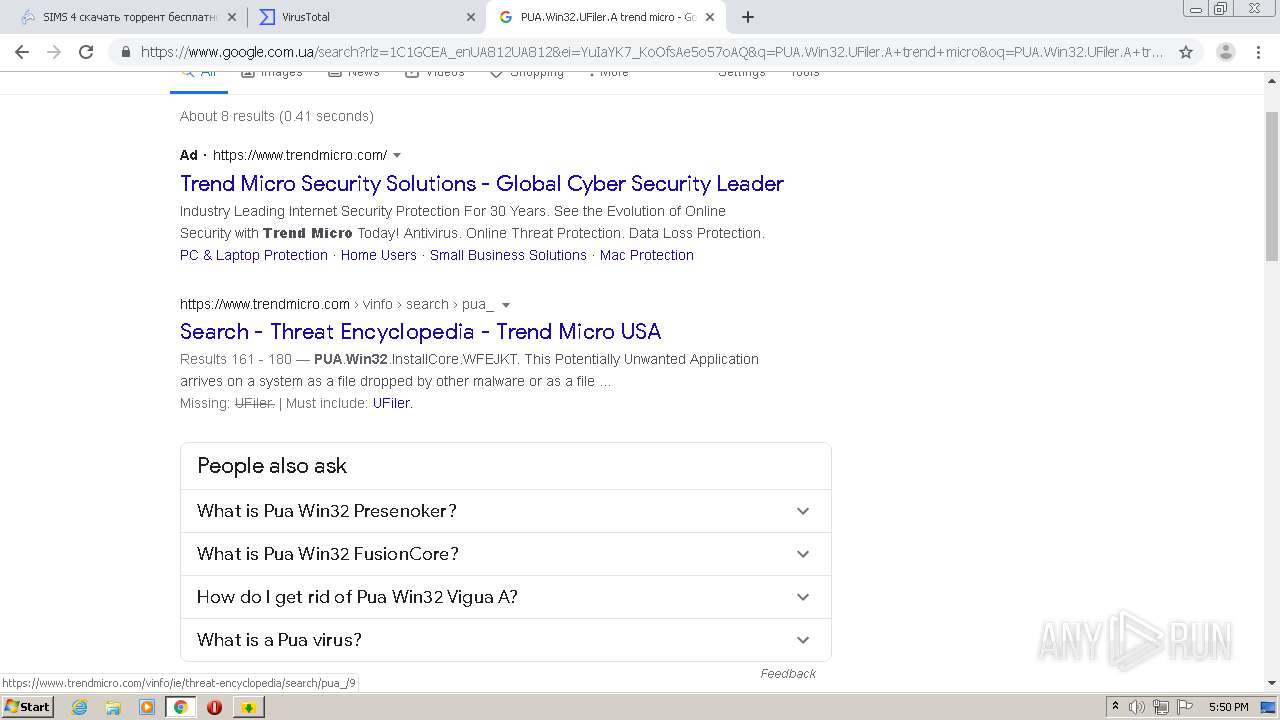Click the 5:50 PM system clock
The image size is (1280, 720).
point(1228,707)
